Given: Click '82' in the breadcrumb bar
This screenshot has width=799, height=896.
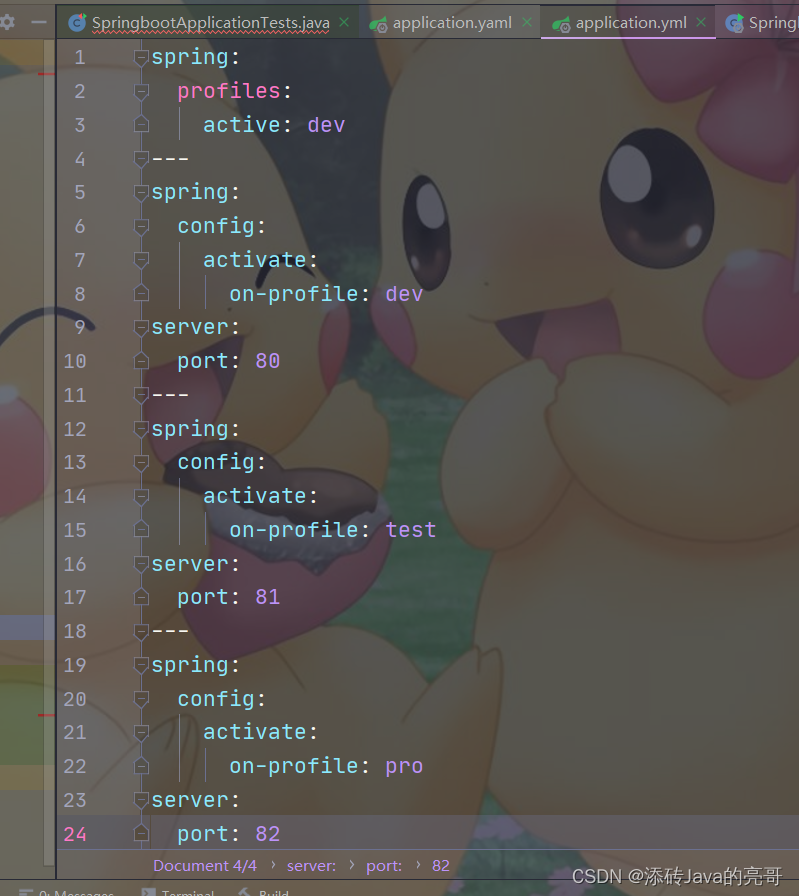Looking at the screenshot, I should (x=441, y=866).
